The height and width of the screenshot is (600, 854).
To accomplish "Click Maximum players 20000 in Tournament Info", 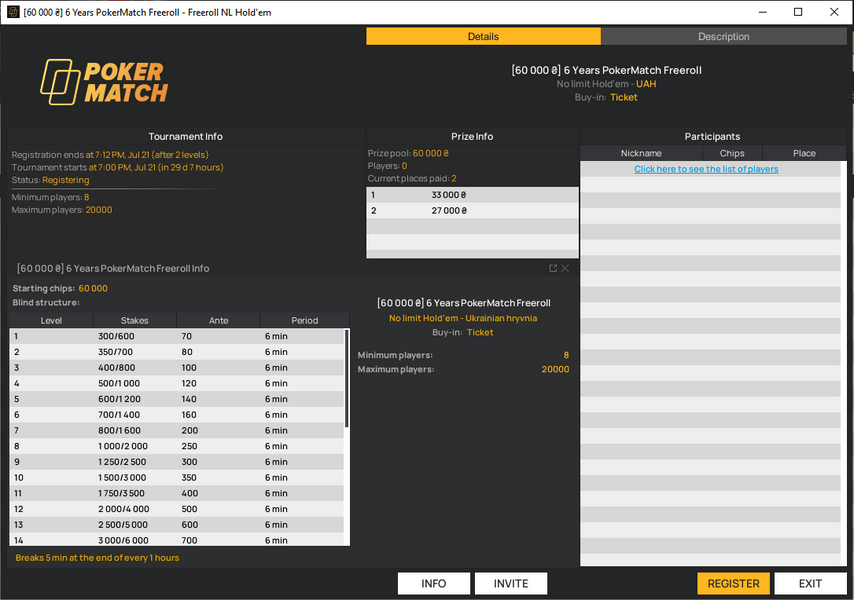I will click(62, 210).
